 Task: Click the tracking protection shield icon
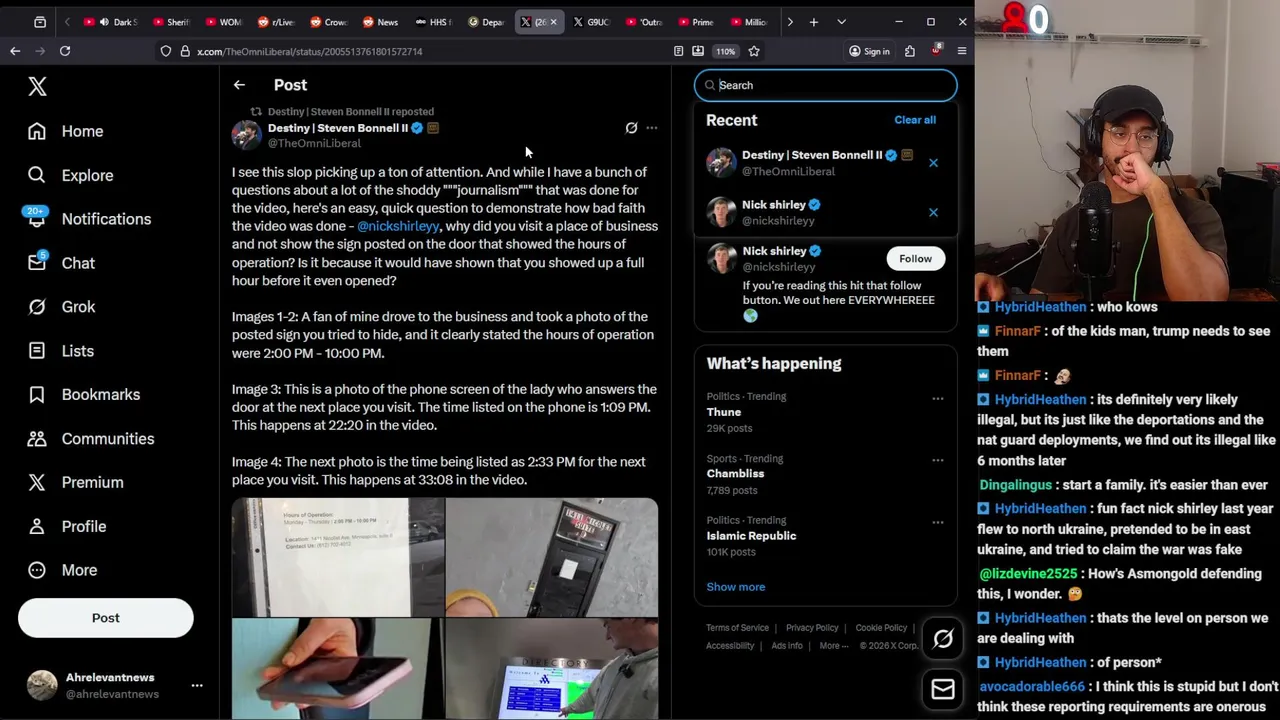point(166,51)
